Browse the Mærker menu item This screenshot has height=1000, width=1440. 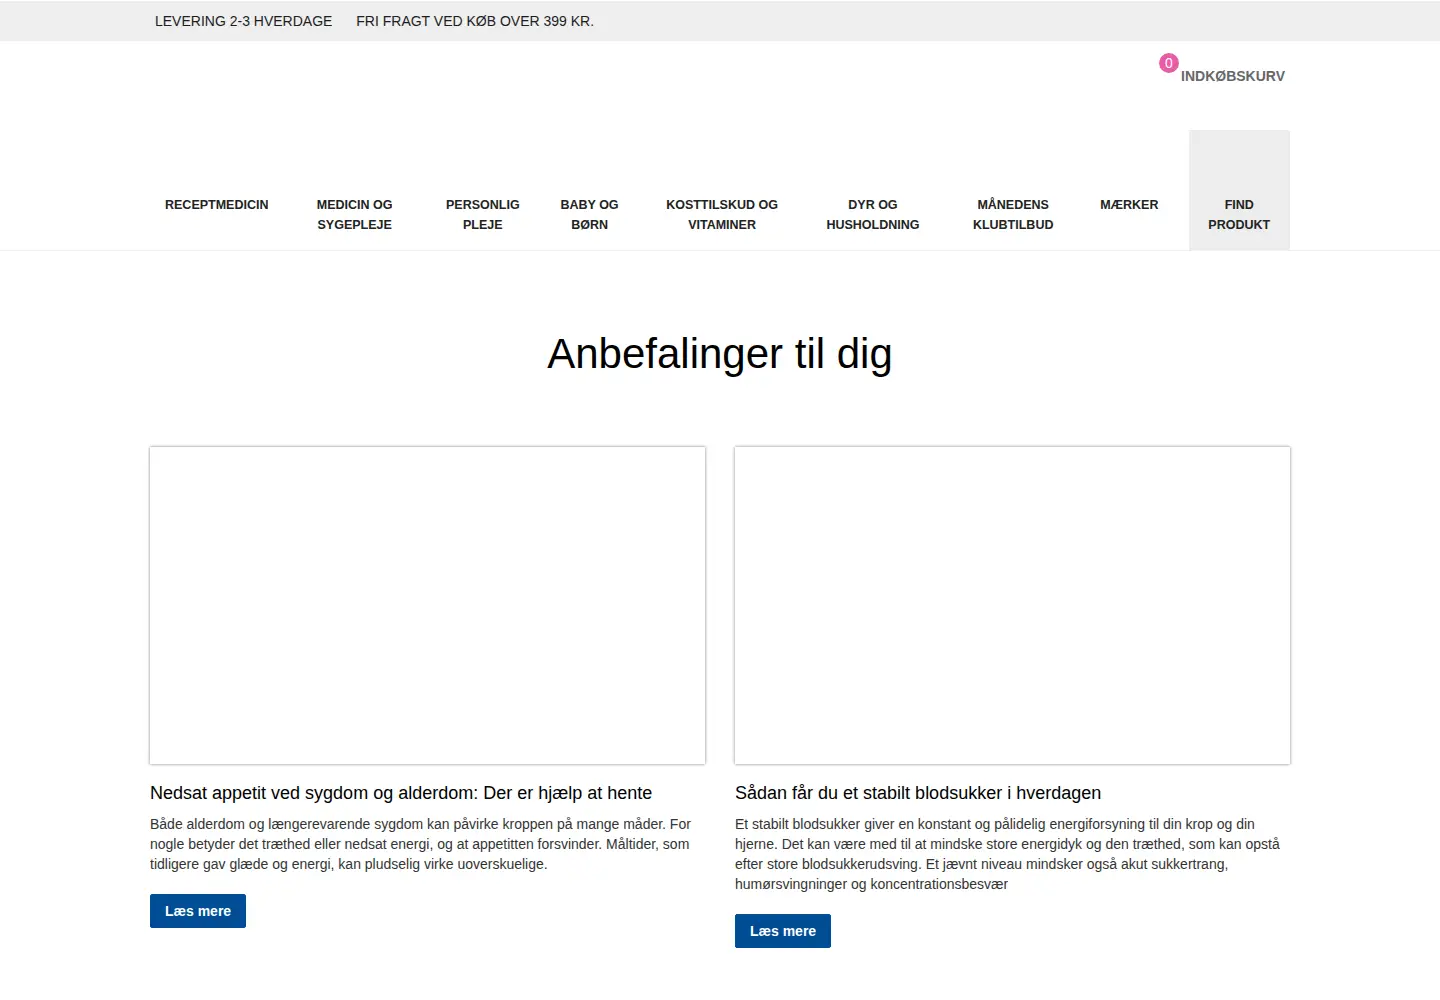tap(1129, 205)
